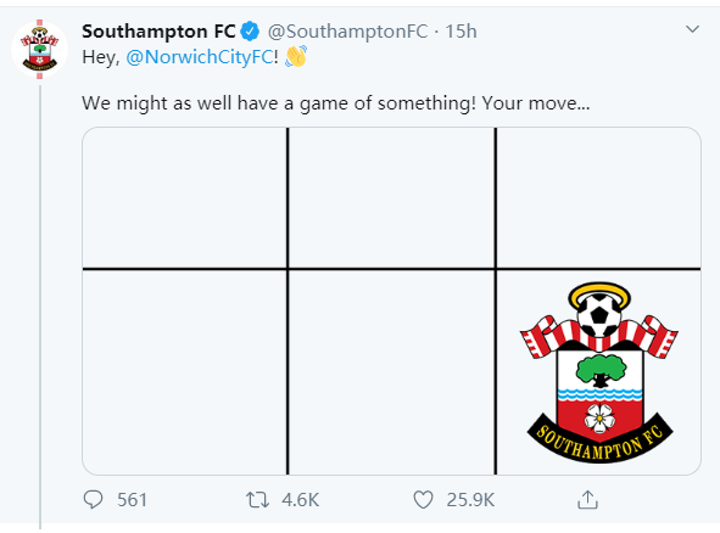
Task: Click the top-middle empty grid cell
Action: (391, 197)
